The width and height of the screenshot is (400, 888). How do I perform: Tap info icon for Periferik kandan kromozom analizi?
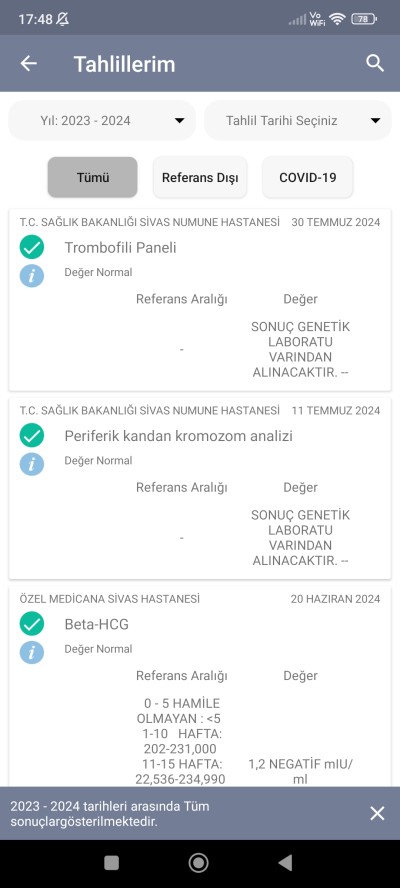(x=32, y=464)
